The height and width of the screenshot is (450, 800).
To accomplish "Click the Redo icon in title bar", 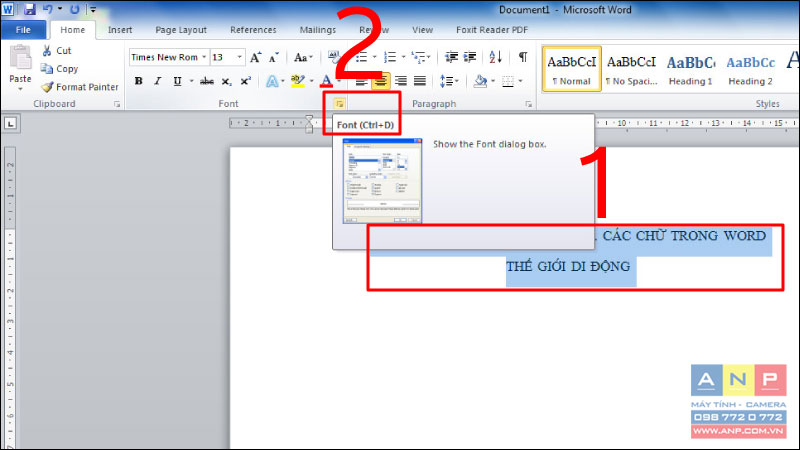I will (74, 9).
